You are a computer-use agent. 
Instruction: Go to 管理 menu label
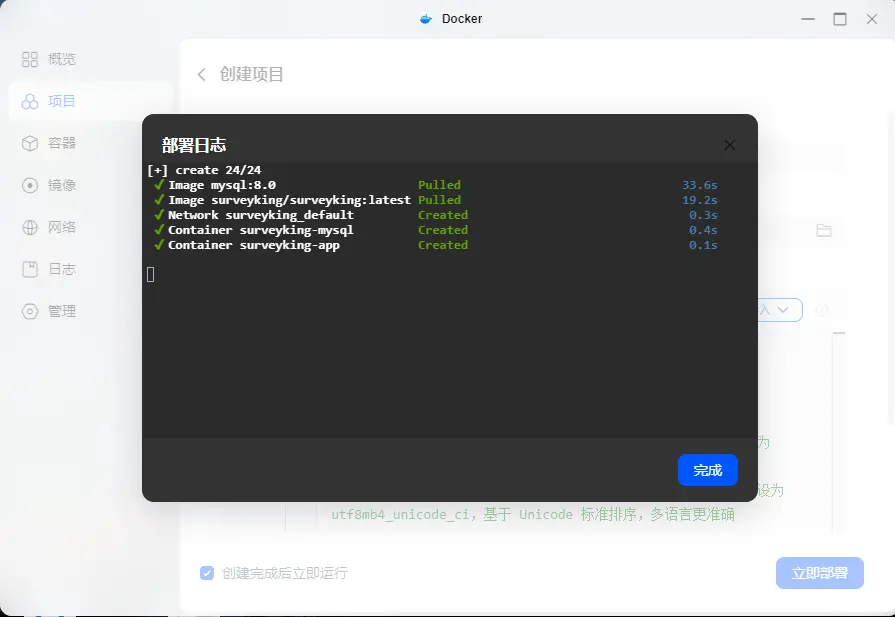pyautogui.click(x=62, y=311)
